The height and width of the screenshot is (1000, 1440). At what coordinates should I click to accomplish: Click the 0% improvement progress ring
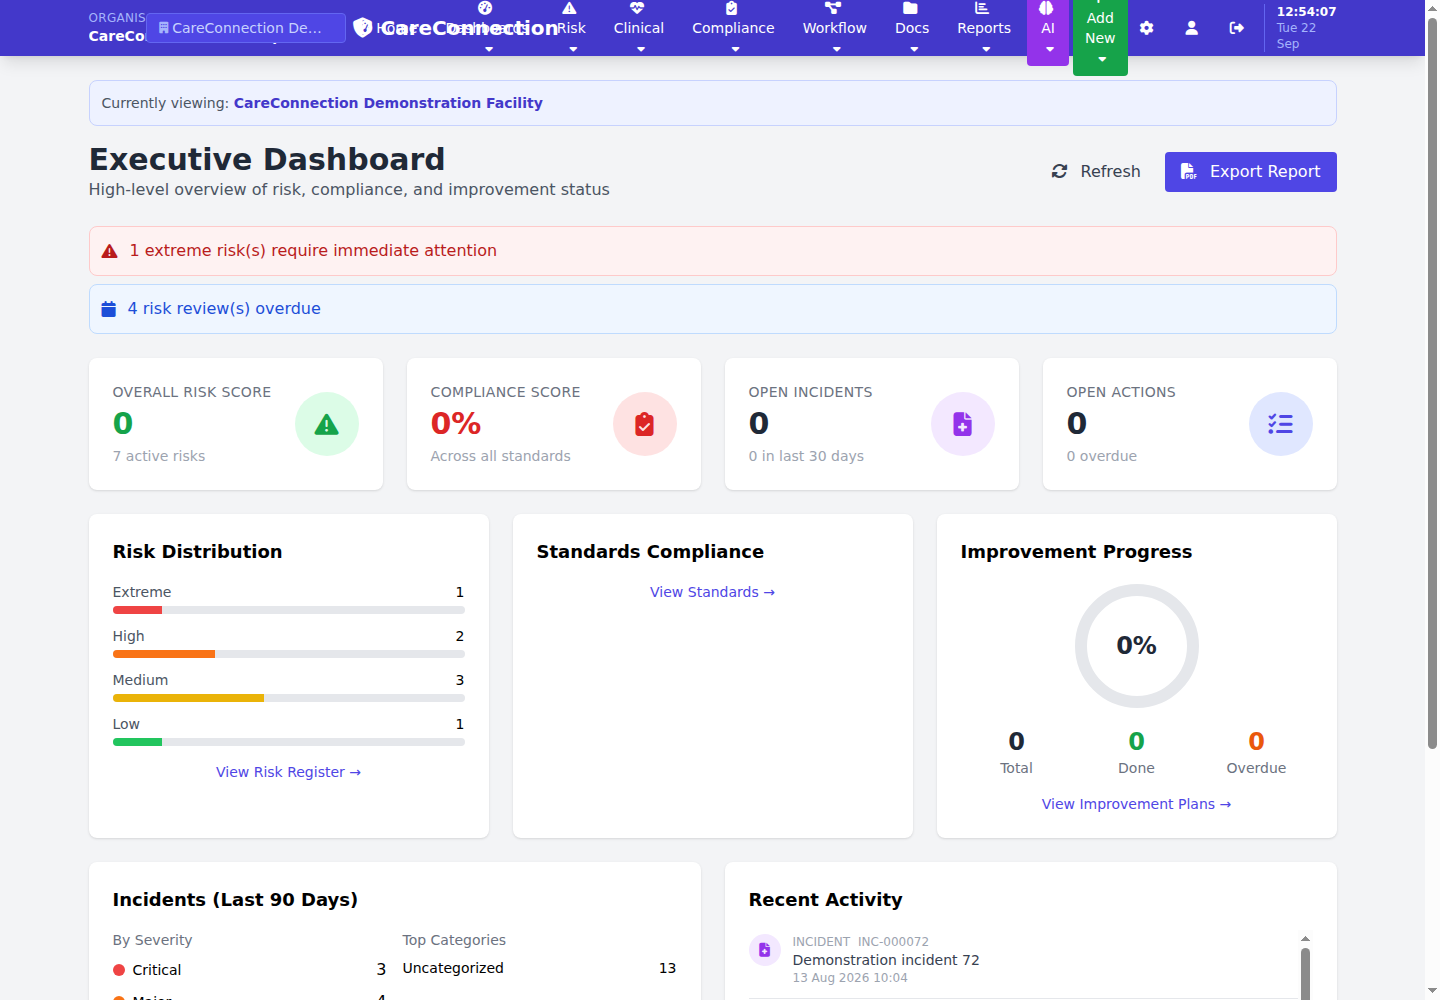pos(1137,646)
